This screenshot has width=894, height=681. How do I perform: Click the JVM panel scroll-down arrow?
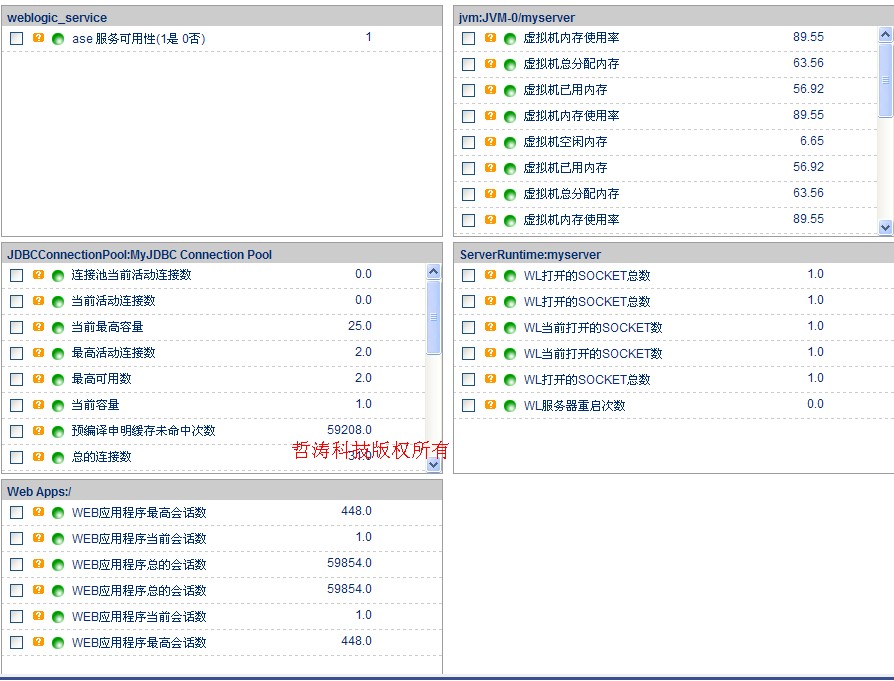pos(885,227)
